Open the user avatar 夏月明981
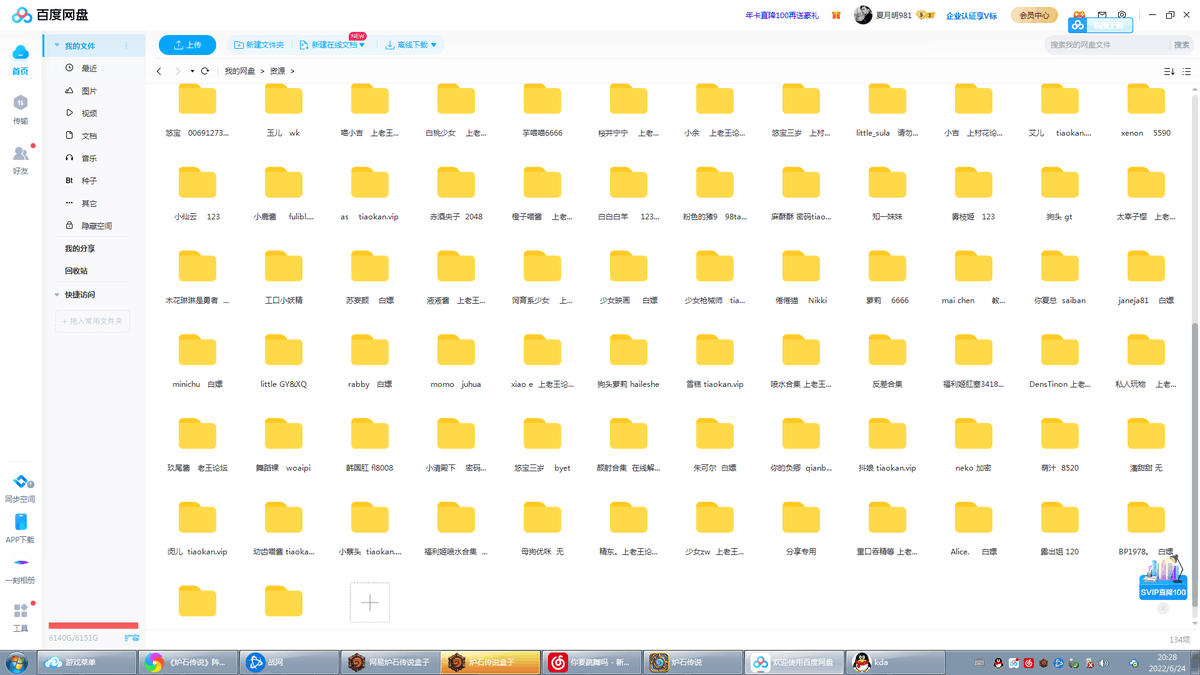 tap(863, 15)
